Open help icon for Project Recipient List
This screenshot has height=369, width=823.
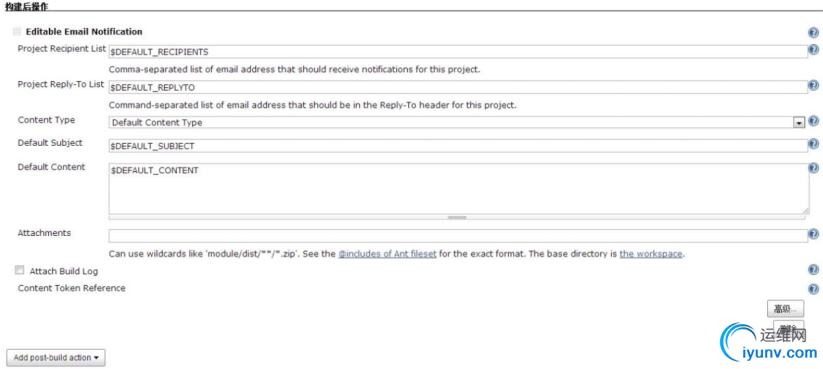click(814, 50)
